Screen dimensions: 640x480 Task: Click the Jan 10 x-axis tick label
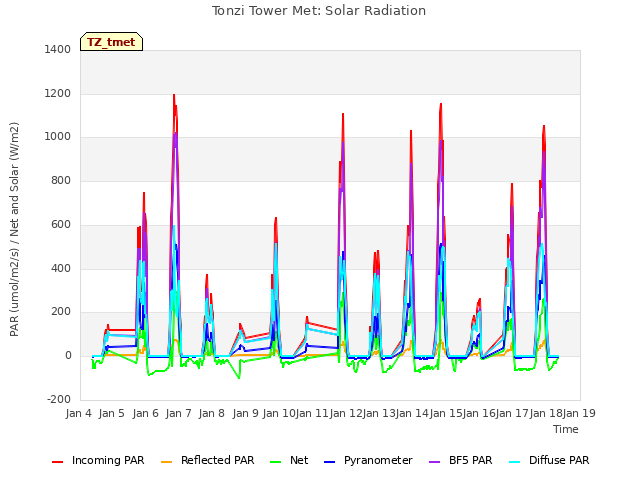[x=278, y=413]
